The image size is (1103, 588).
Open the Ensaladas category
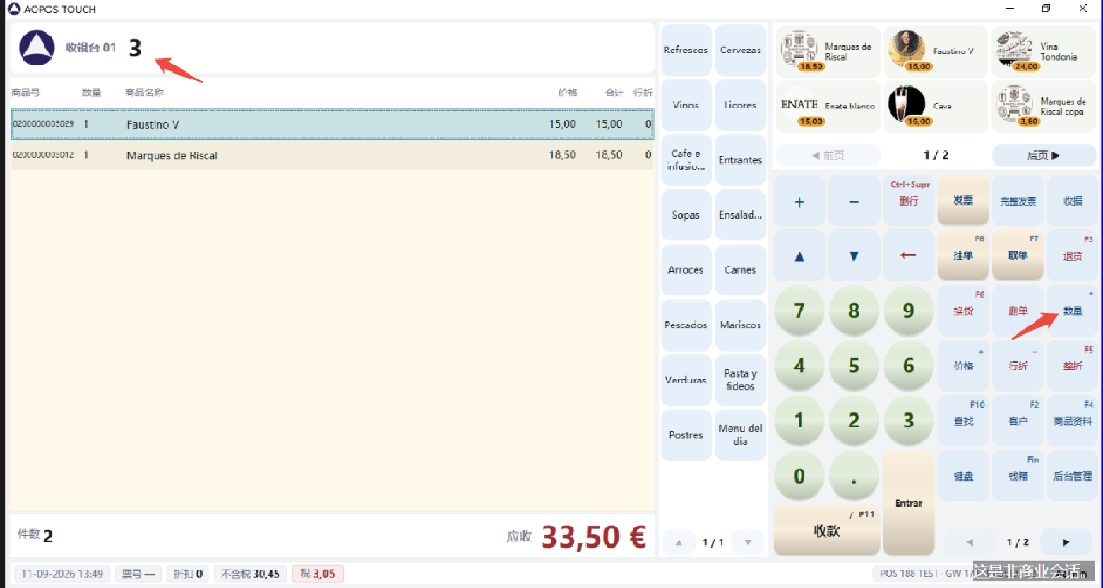(x=740, y=215)
